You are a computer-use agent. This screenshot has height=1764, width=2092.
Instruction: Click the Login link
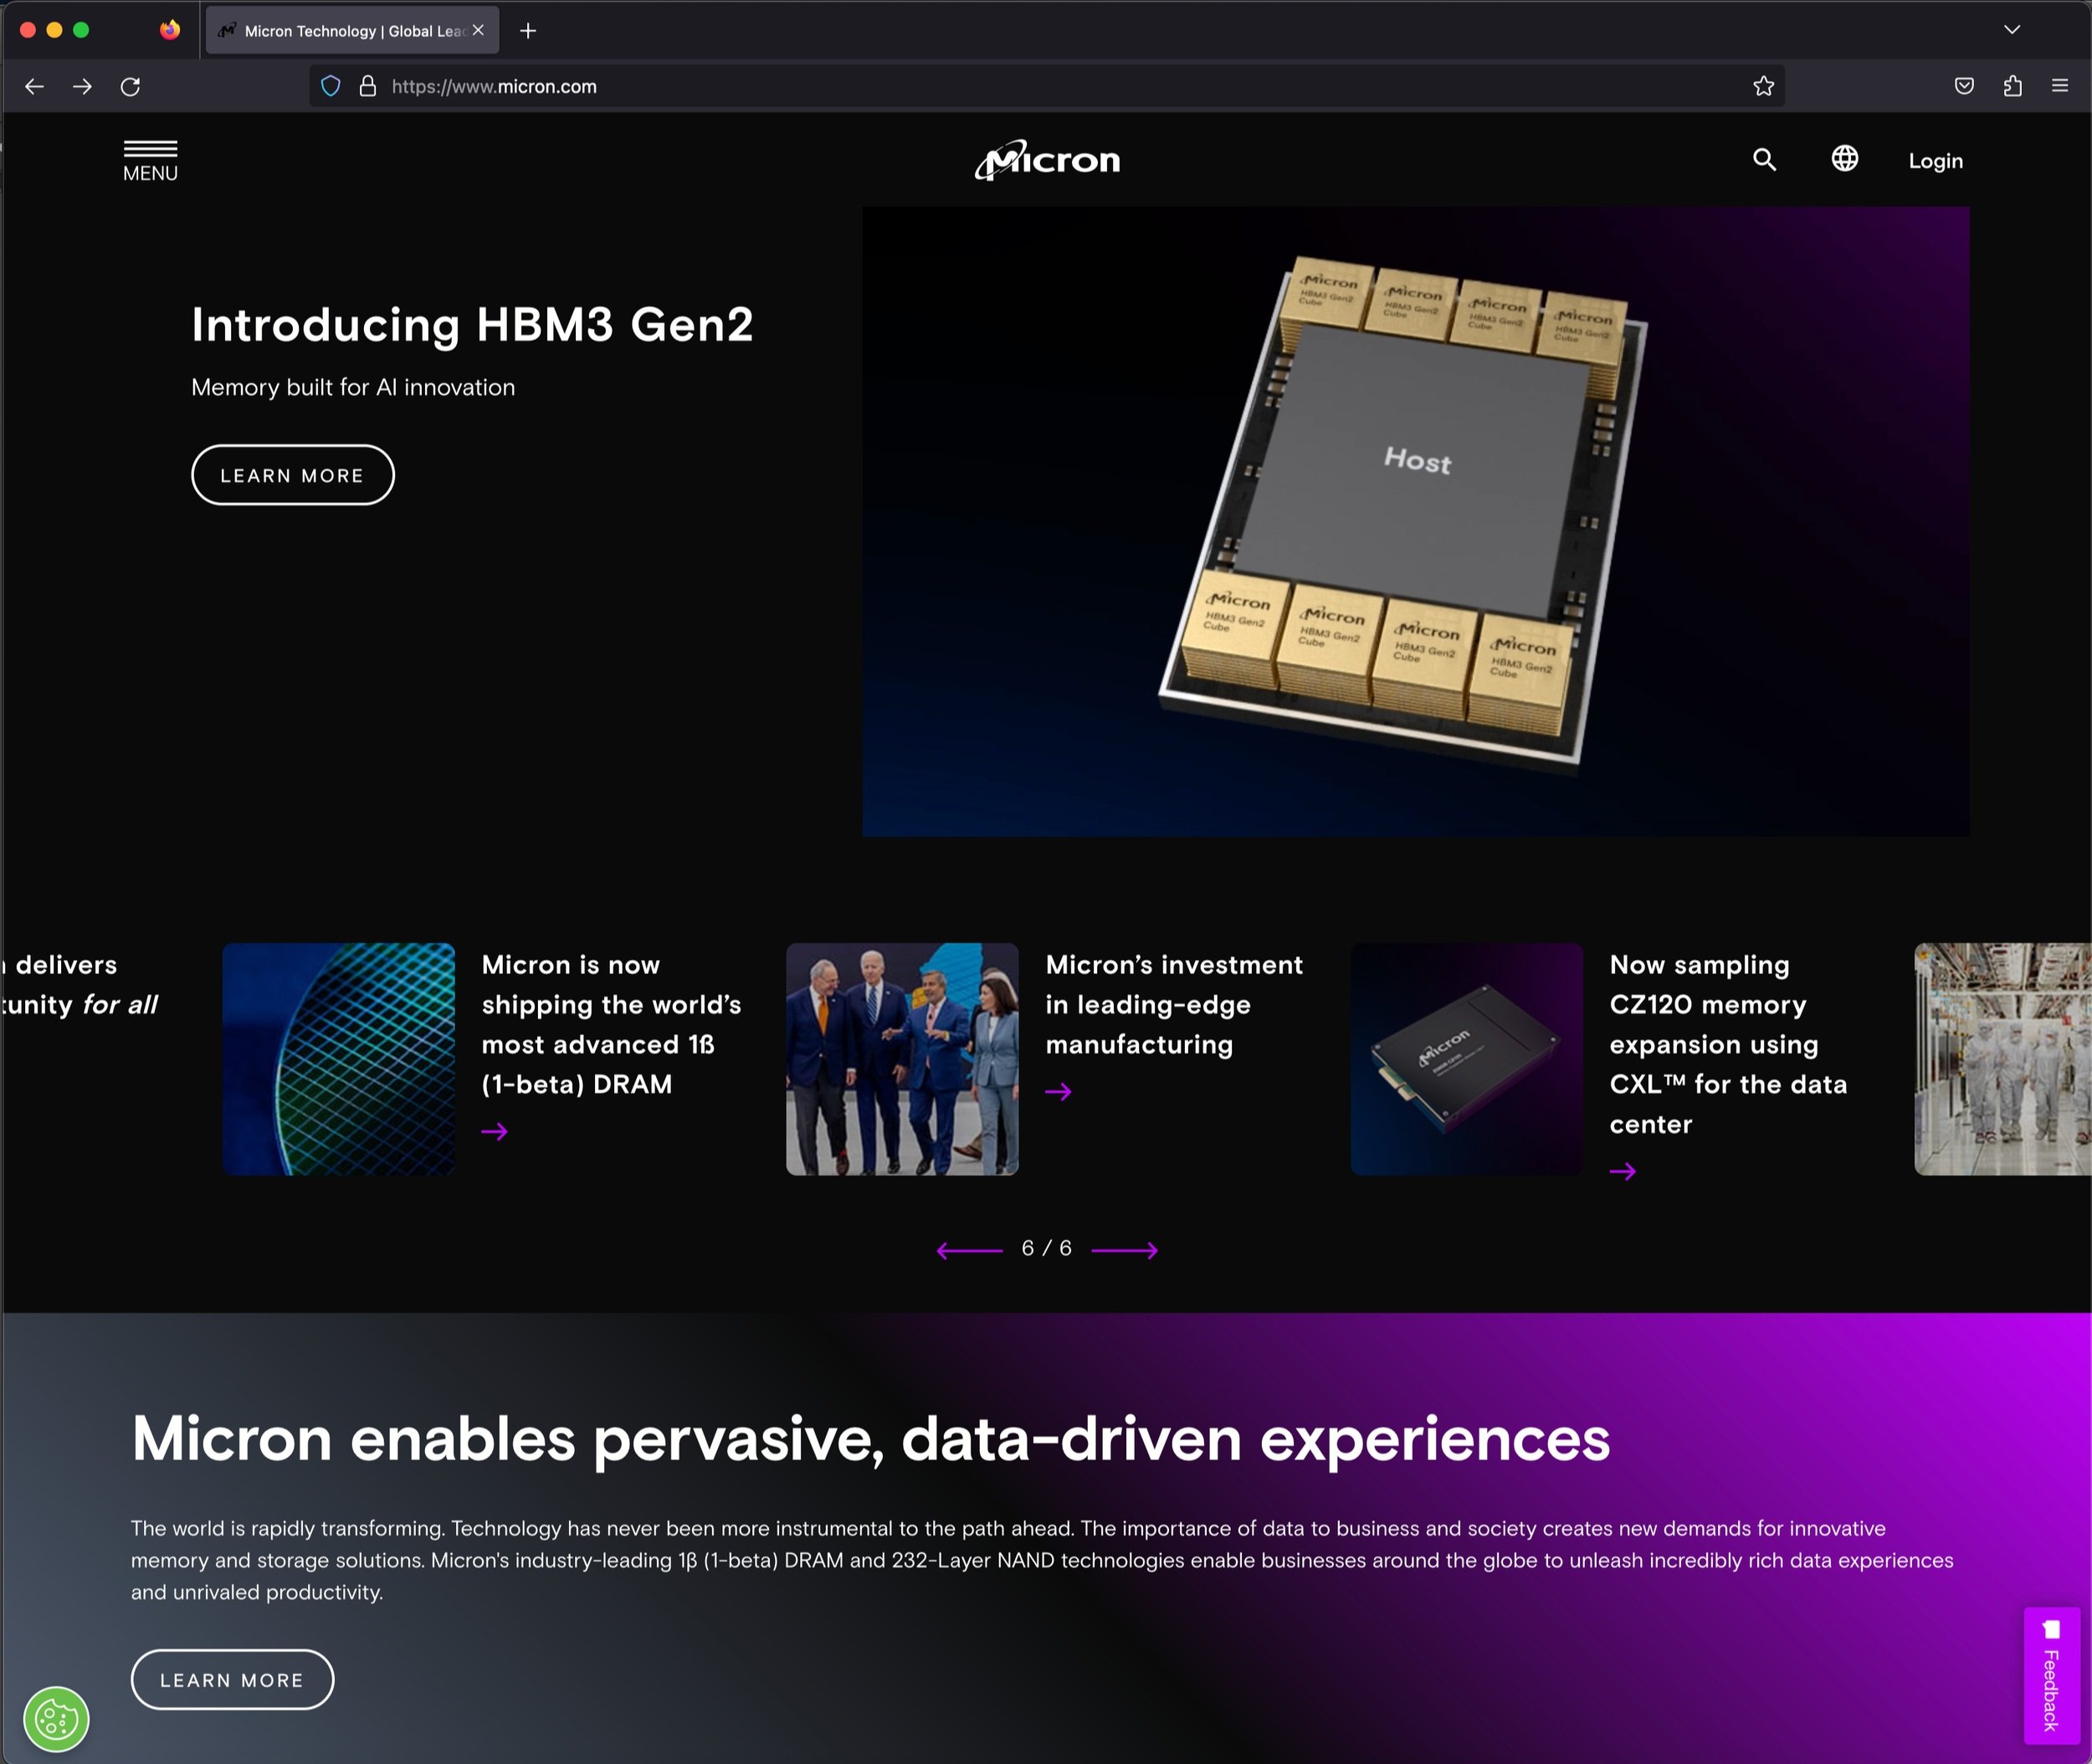pos(1935,161)
